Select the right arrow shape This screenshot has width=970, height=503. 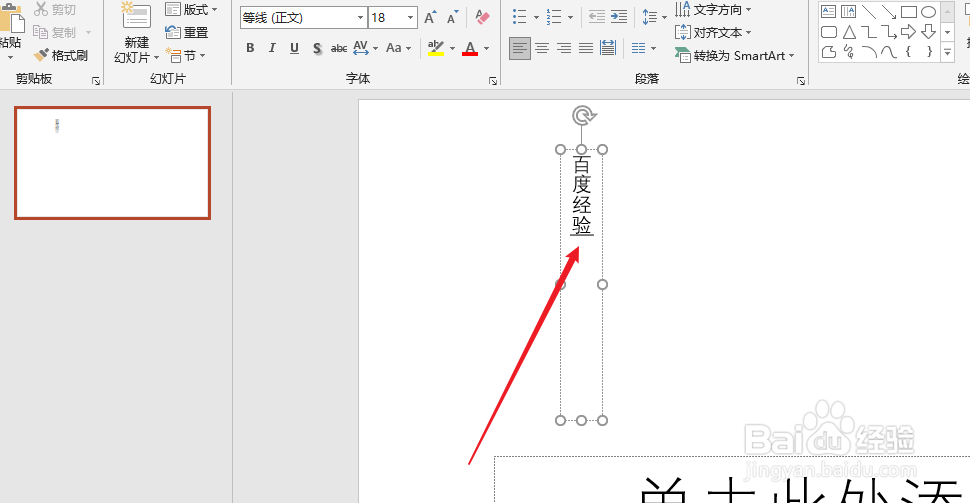909,32
